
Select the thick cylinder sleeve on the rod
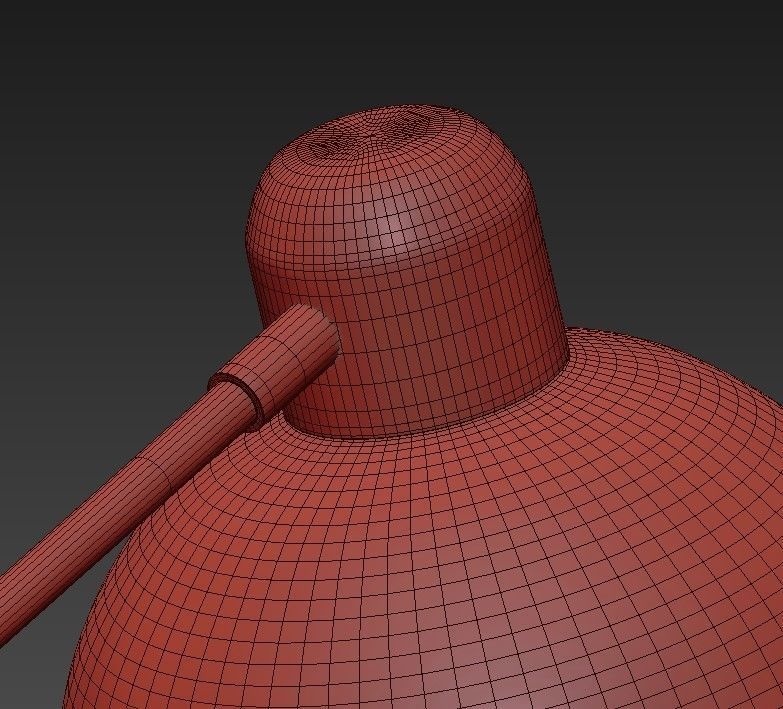coord(275,367)
